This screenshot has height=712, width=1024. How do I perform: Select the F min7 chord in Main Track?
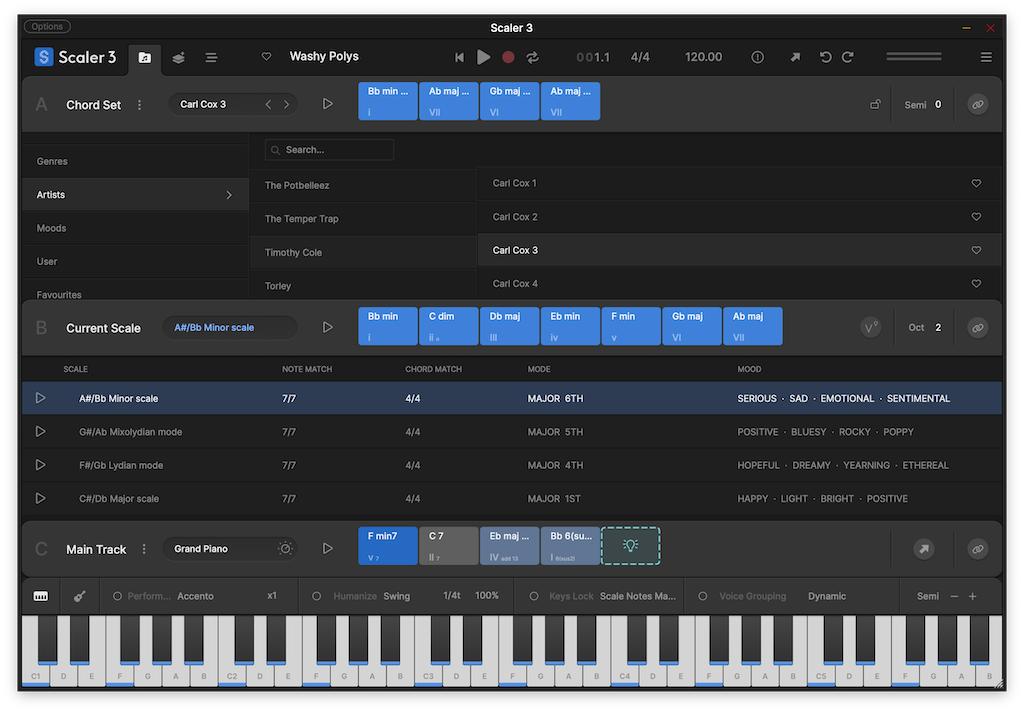coord(388,546)
